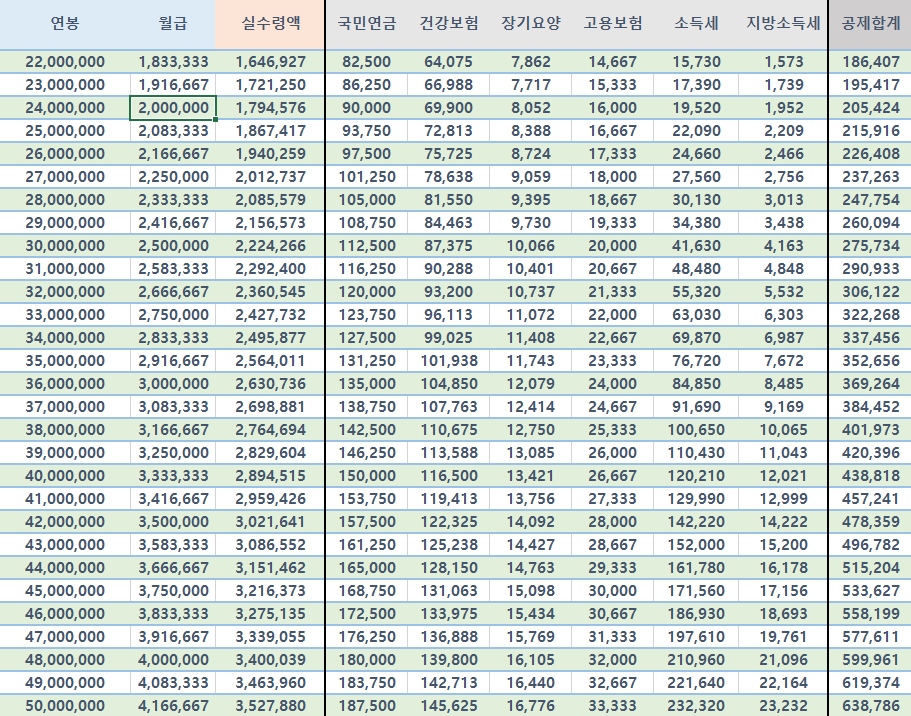The height and width of the screenshot is (716, 911).
Task: Select income tax cell 120,210
Action: (696, 475)
